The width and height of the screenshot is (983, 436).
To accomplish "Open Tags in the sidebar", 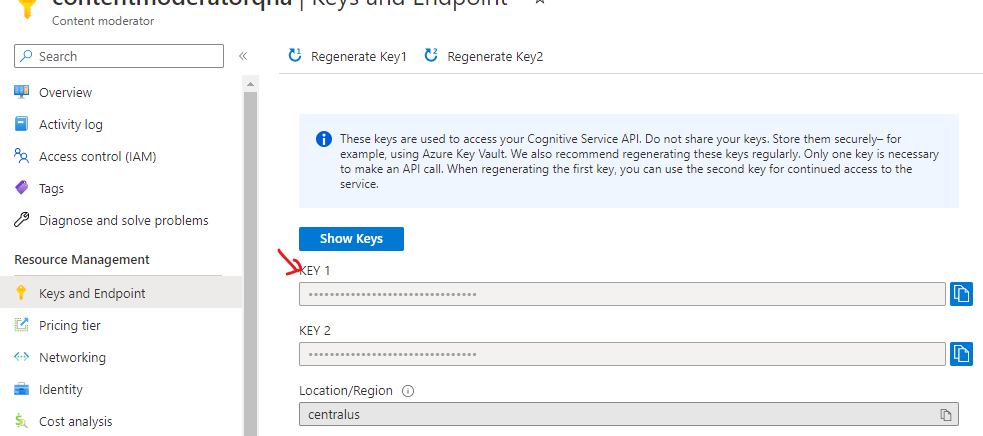I will pyautogui.click(x=51, y=188).
